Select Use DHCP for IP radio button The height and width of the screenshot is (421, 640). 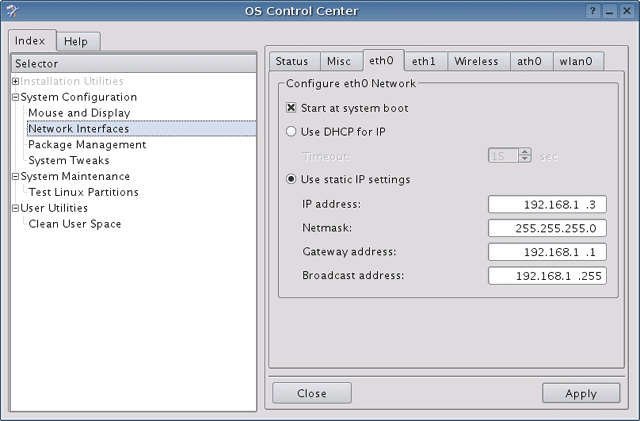click(291, 131)
